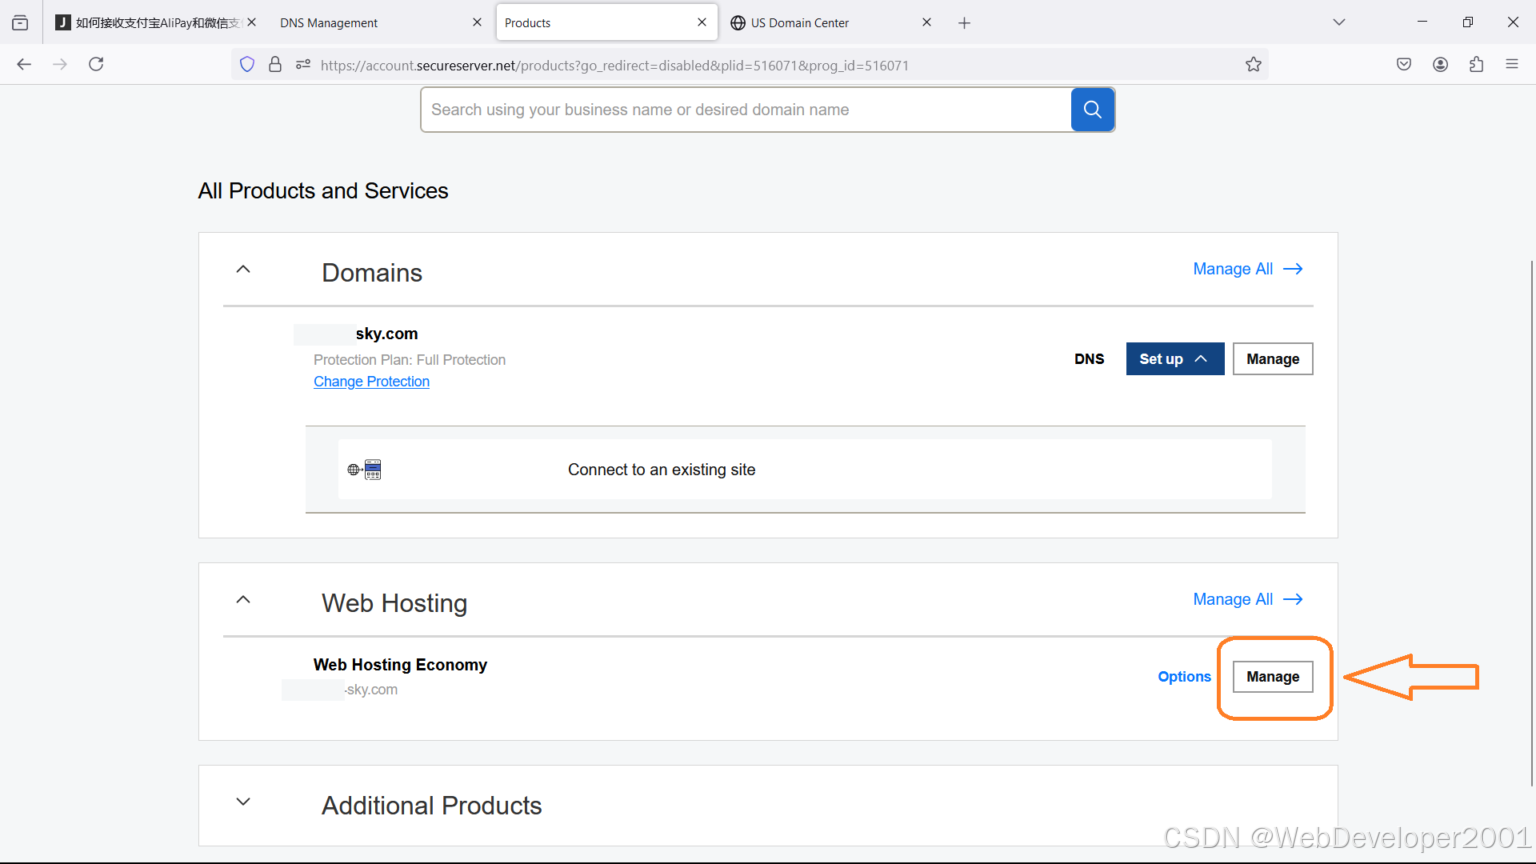This screenshot has width=1536, height=864.
Task: Click the sky.com domain name
Action: 386,334
